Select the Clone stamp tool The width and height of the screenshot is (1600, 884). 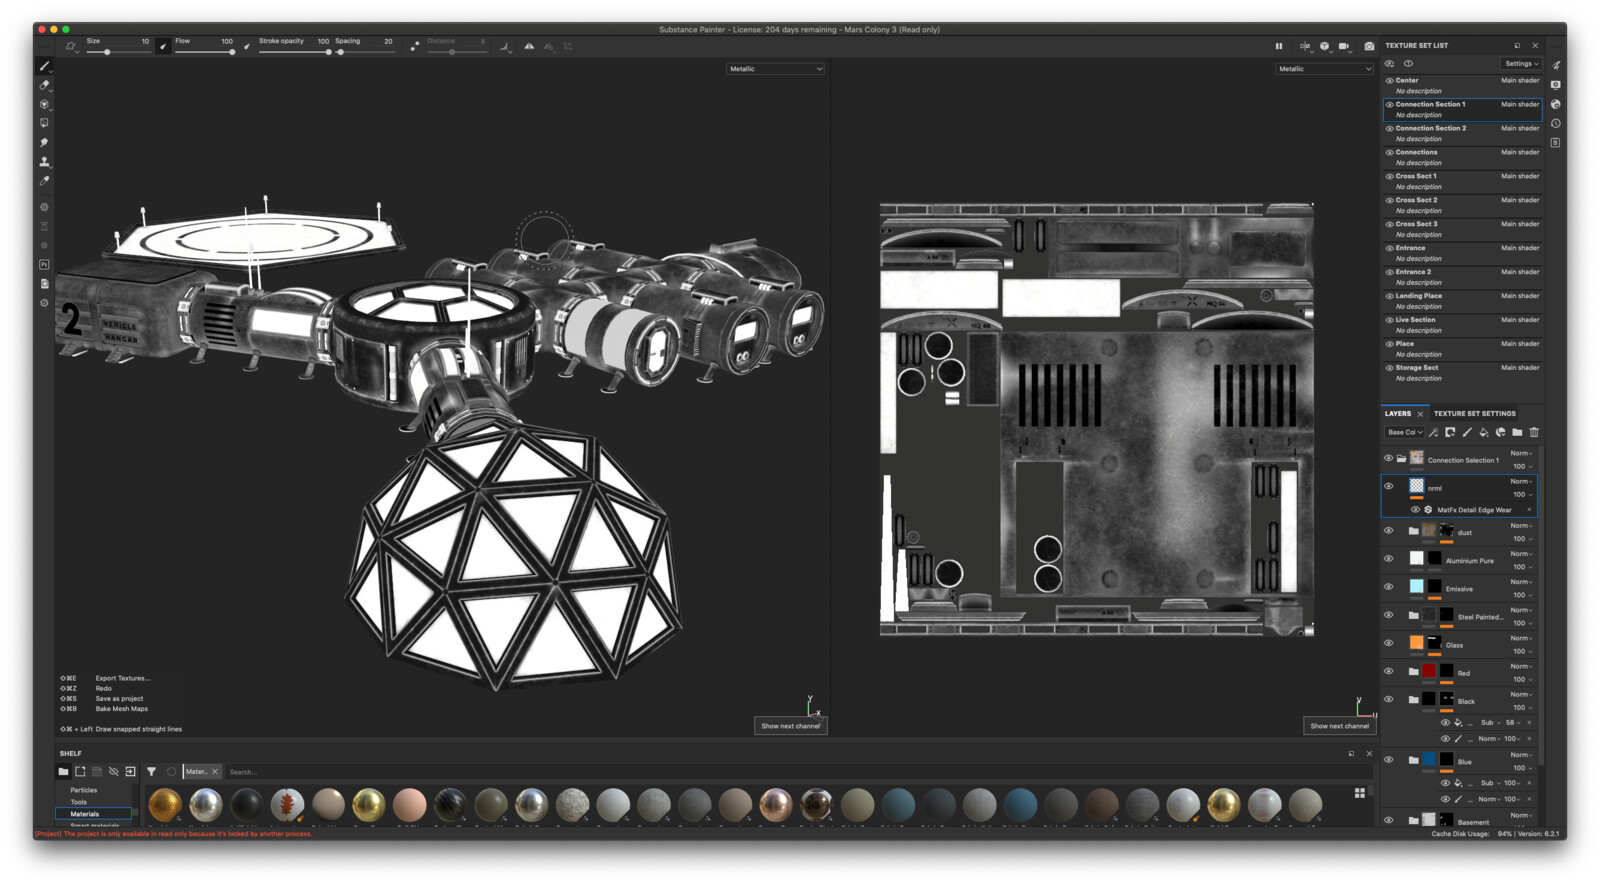(x=44, y=161)
